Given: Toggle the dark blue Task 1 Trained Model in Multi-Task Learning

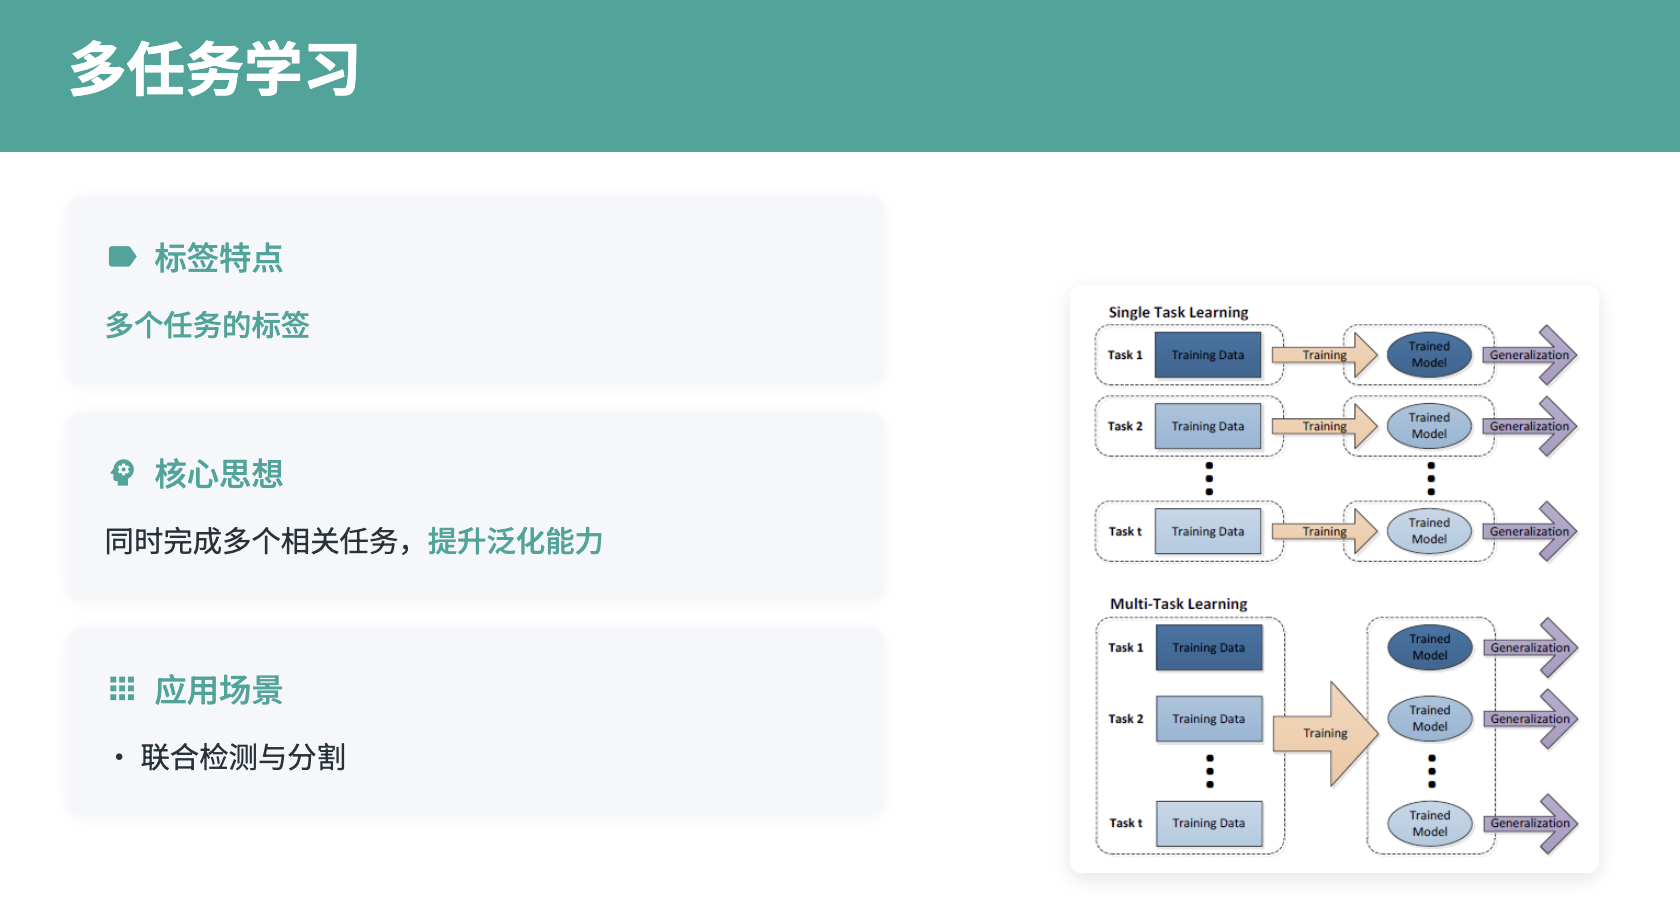Looking at the screenshot, I should point(1428,647).
